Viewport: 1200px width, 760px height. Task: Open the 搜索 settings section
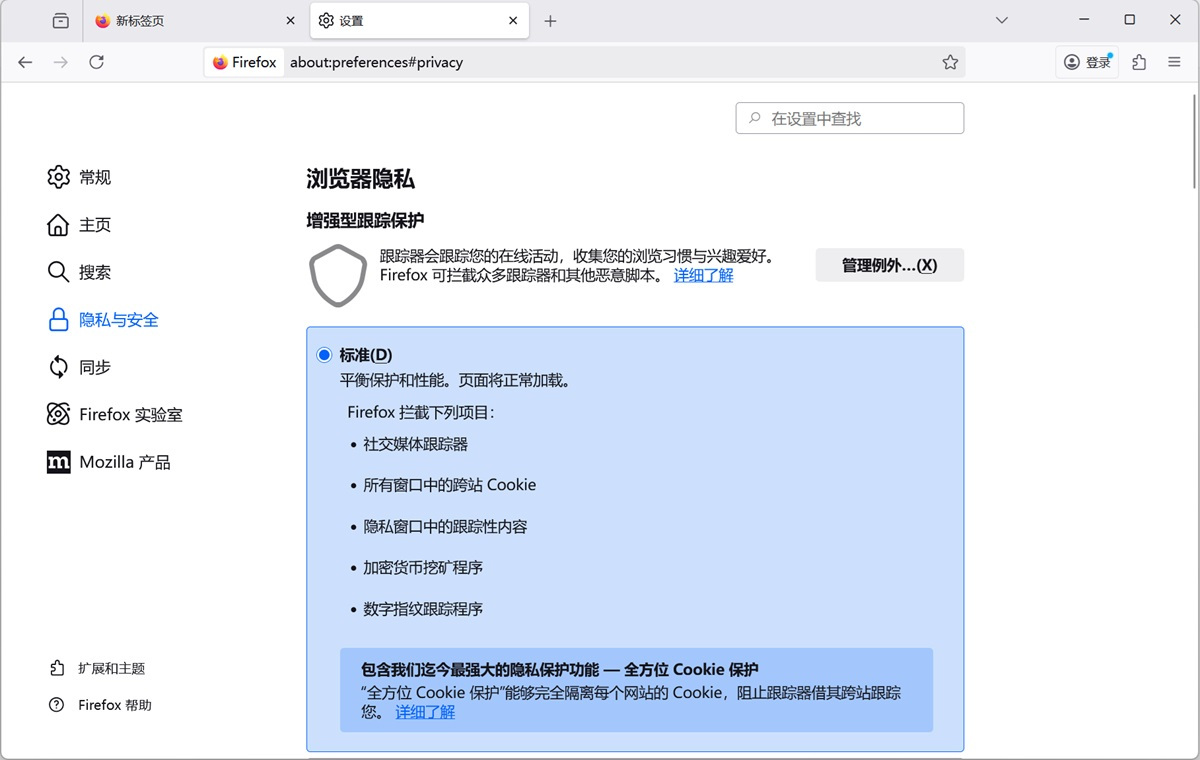[x=94, y=271]
